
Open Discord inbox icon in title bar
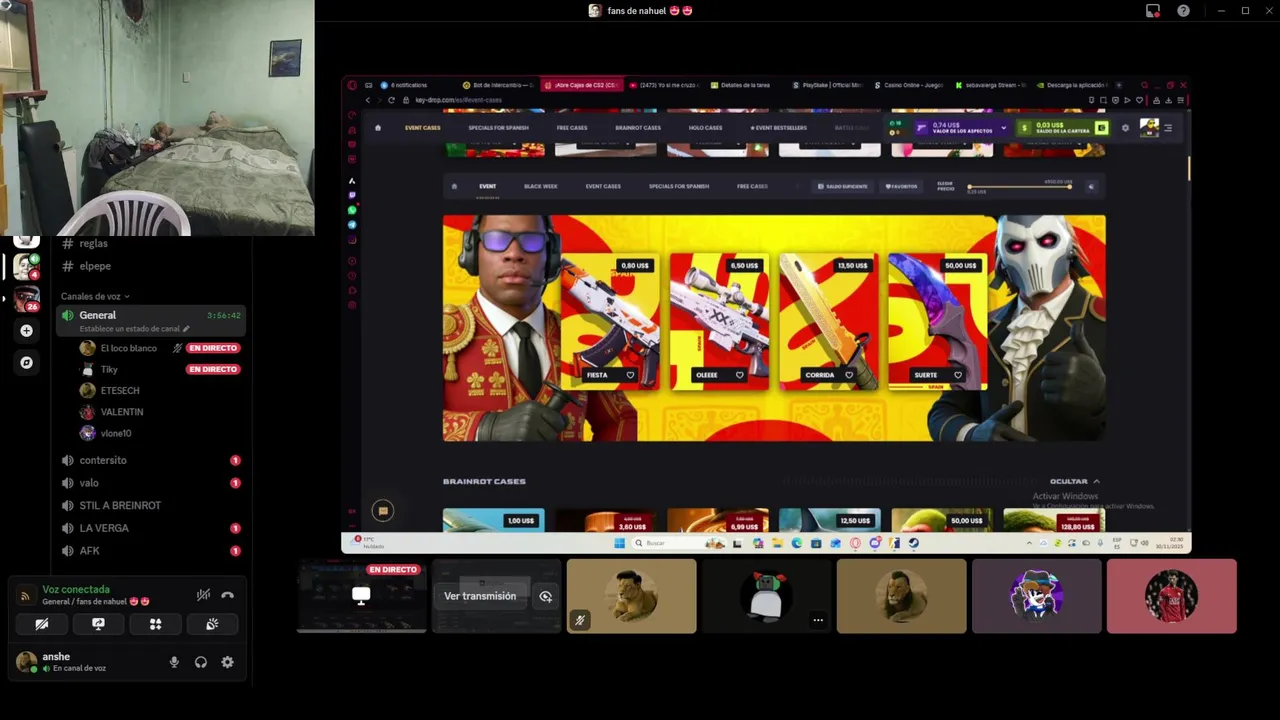tap(1153, 11)
